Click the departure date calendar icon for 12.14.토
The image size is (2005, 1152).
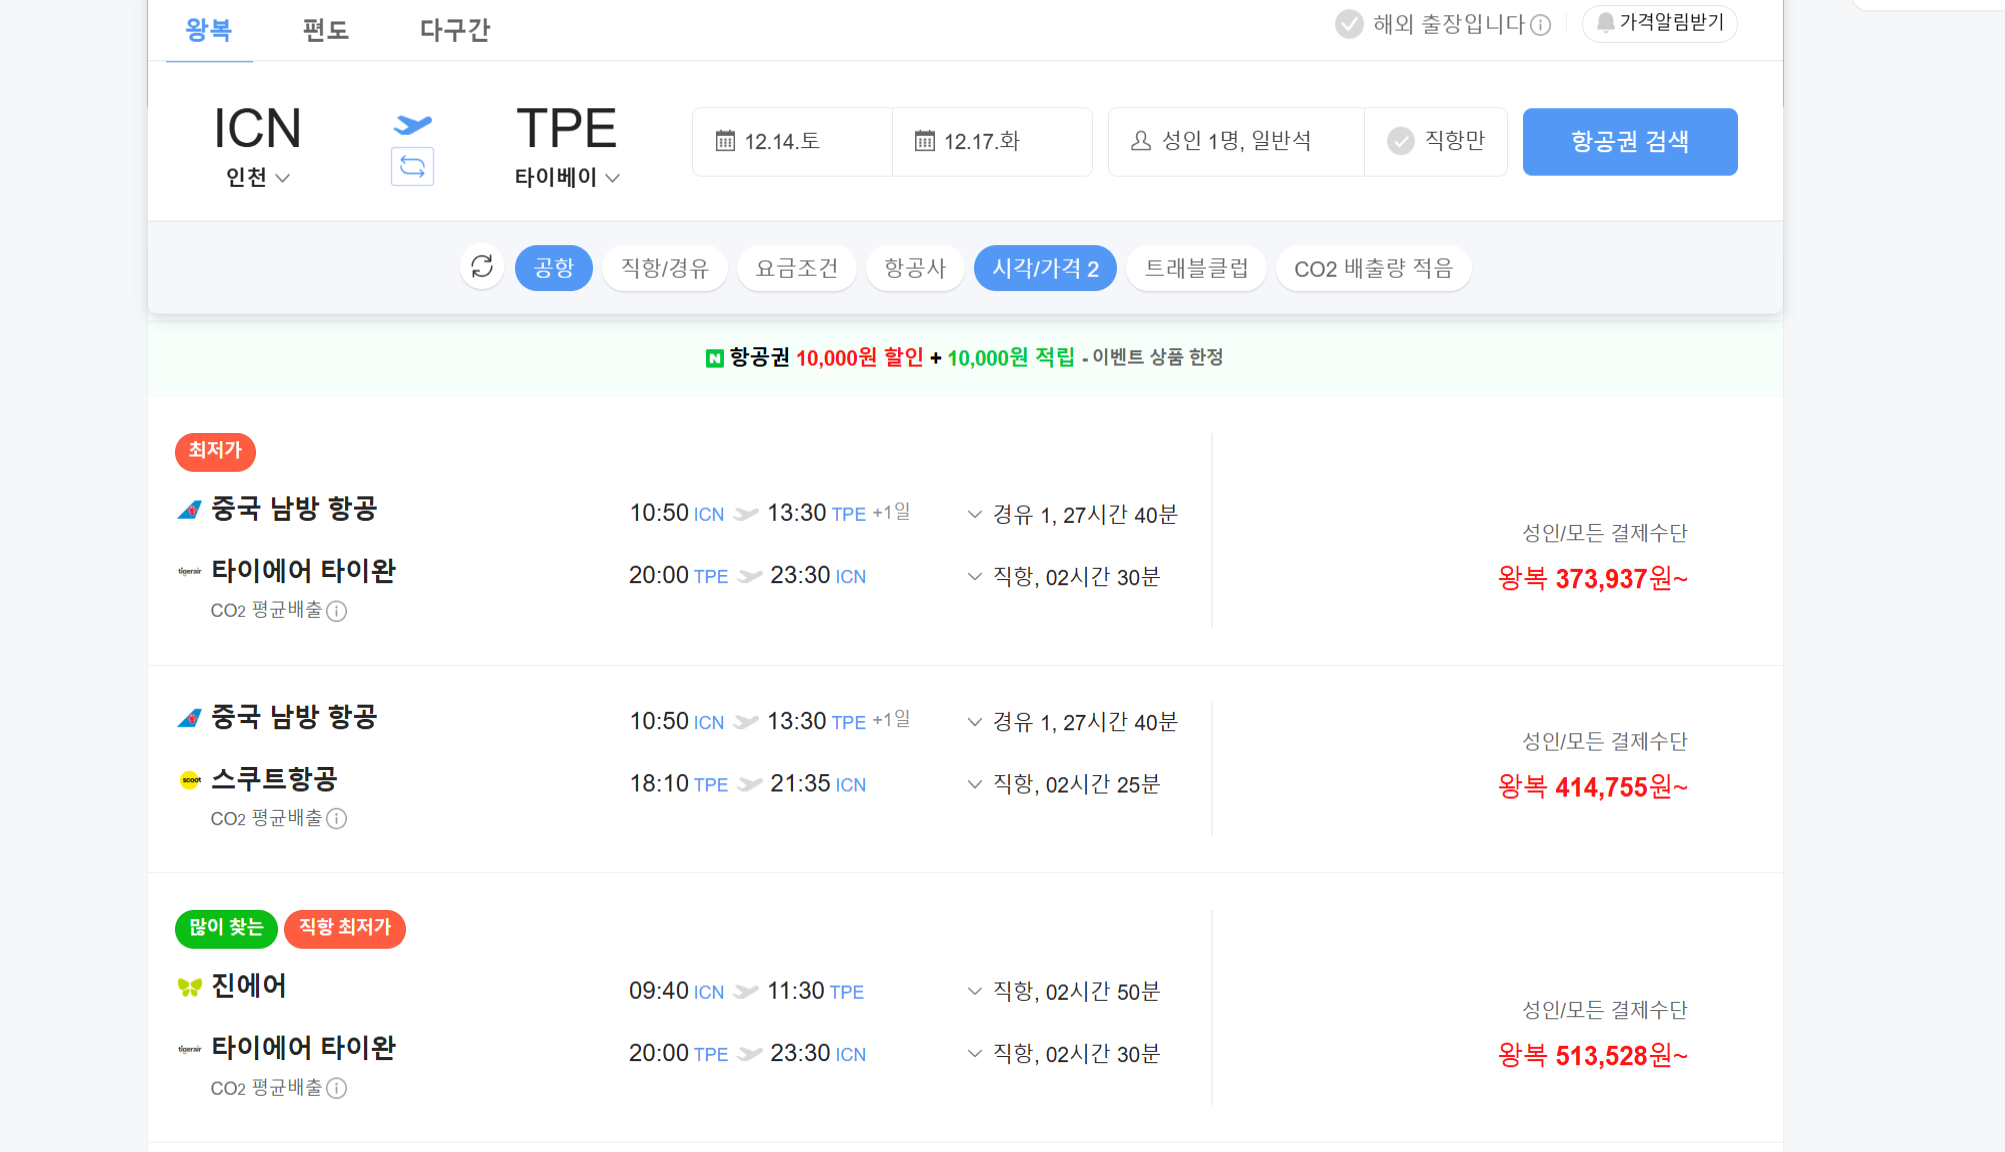725,141
